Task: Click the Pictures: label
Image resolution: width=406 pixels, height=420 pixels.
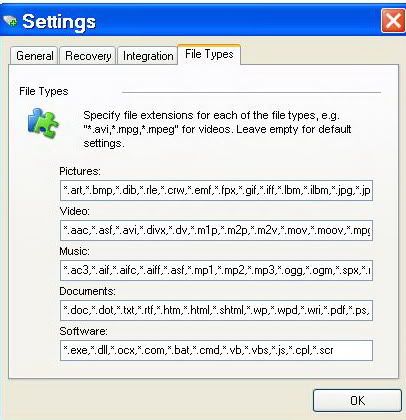Action: point(80,171)
